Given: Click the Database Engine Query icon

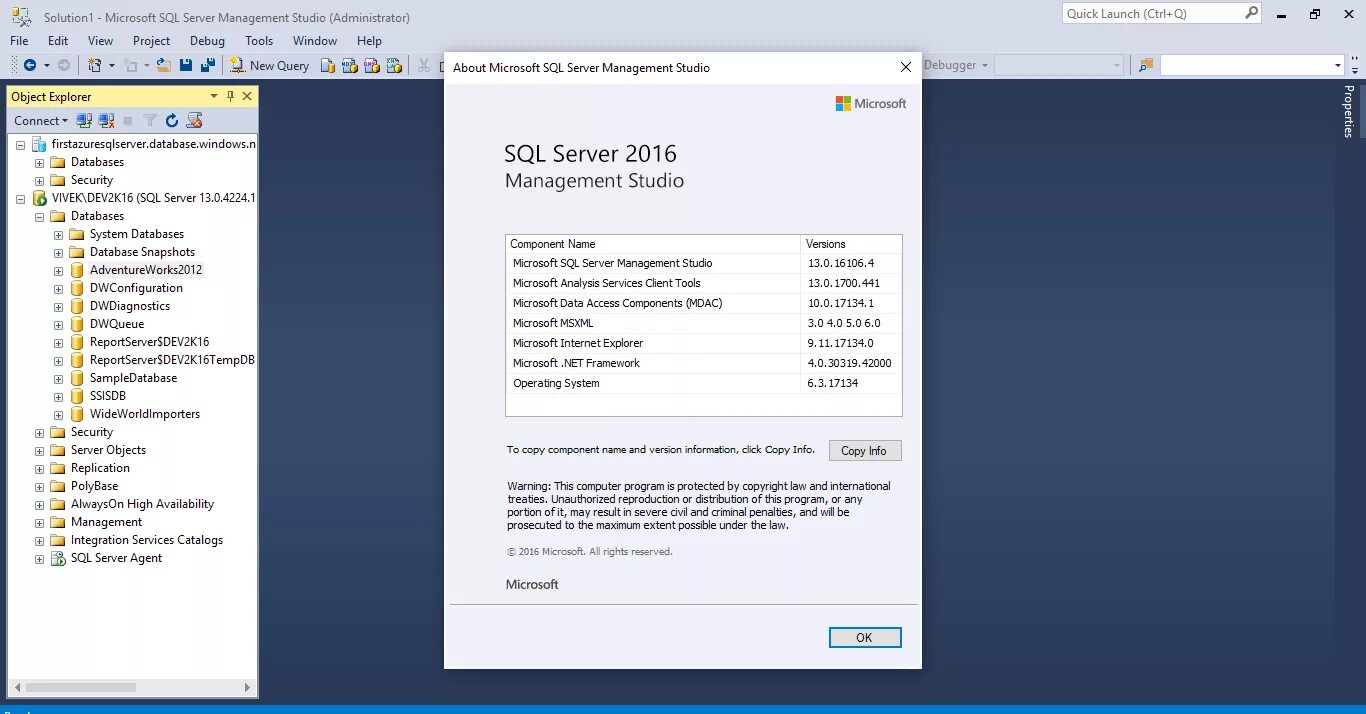Looking at the screenshot, I should [x=328, y=65].
